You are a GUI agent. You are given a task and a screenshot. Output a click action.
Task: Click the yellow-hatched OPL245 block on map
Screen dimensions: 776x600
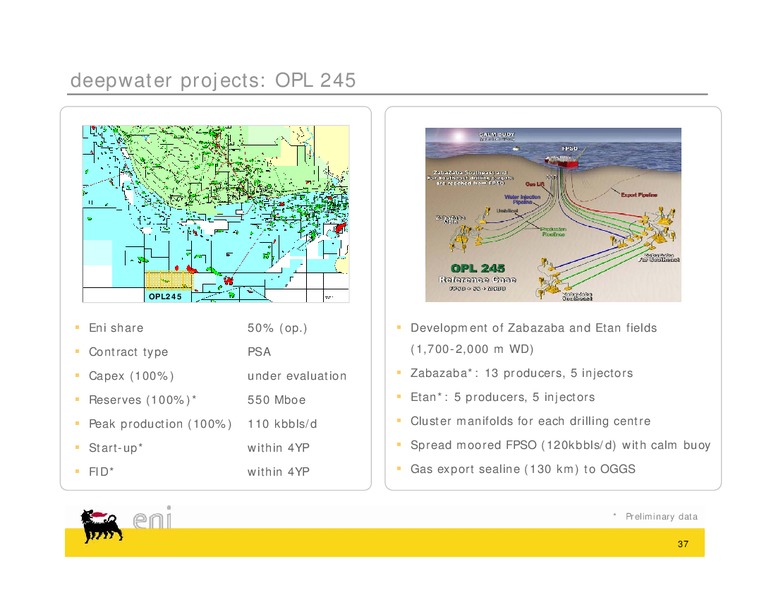(x=168, y=279)
